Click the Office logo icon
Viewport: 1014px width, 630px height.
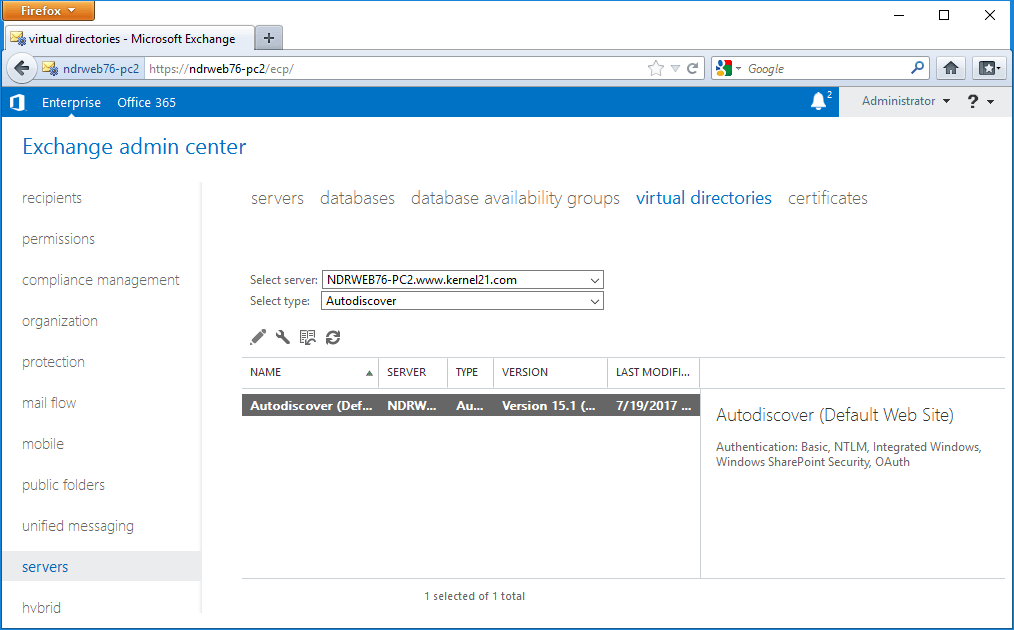click(x=18, y=102)
